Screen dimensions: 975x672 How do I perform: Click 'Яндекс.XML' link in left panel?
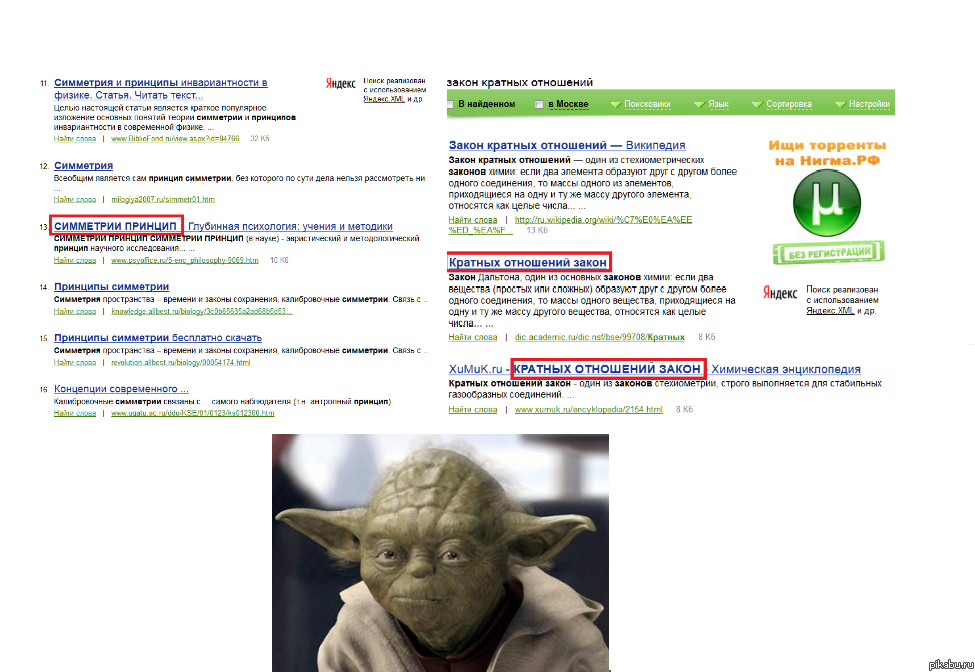[x=384, y=99]
